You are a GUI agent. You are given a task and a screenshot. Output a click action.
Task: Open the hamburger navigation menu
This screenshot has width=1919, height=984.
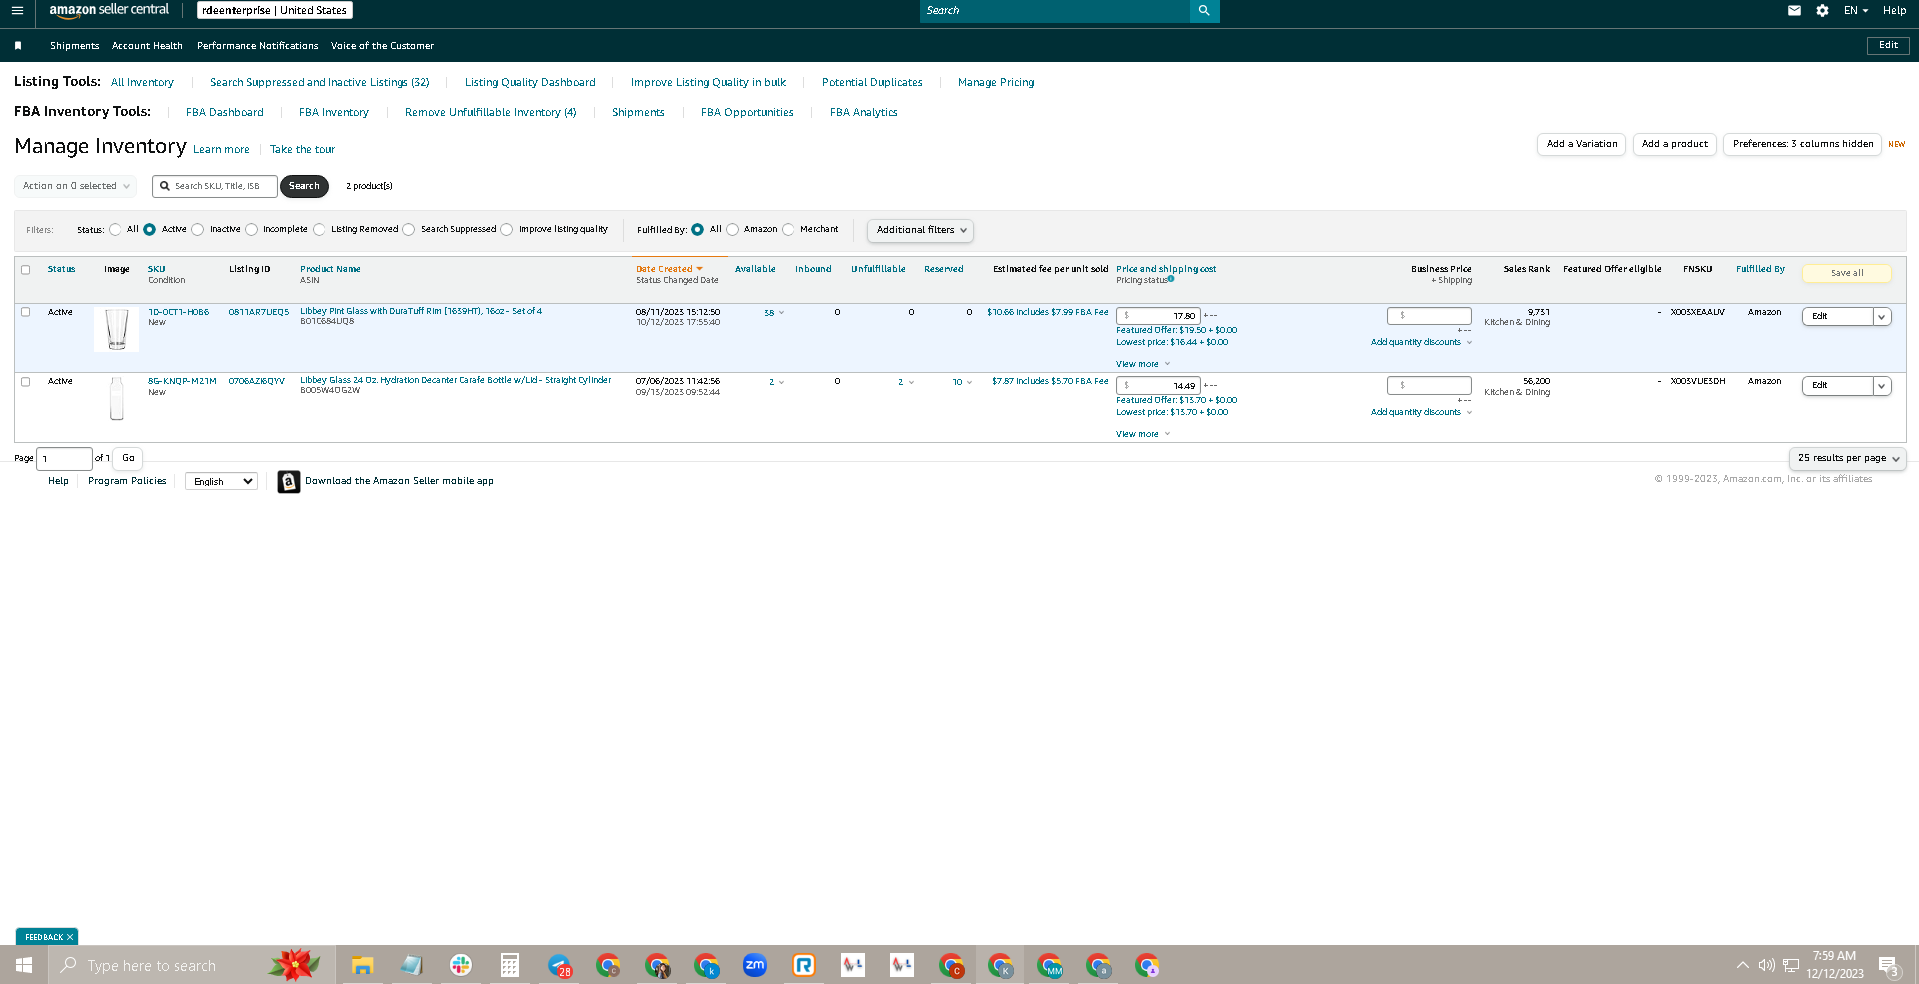coord(17,10)
